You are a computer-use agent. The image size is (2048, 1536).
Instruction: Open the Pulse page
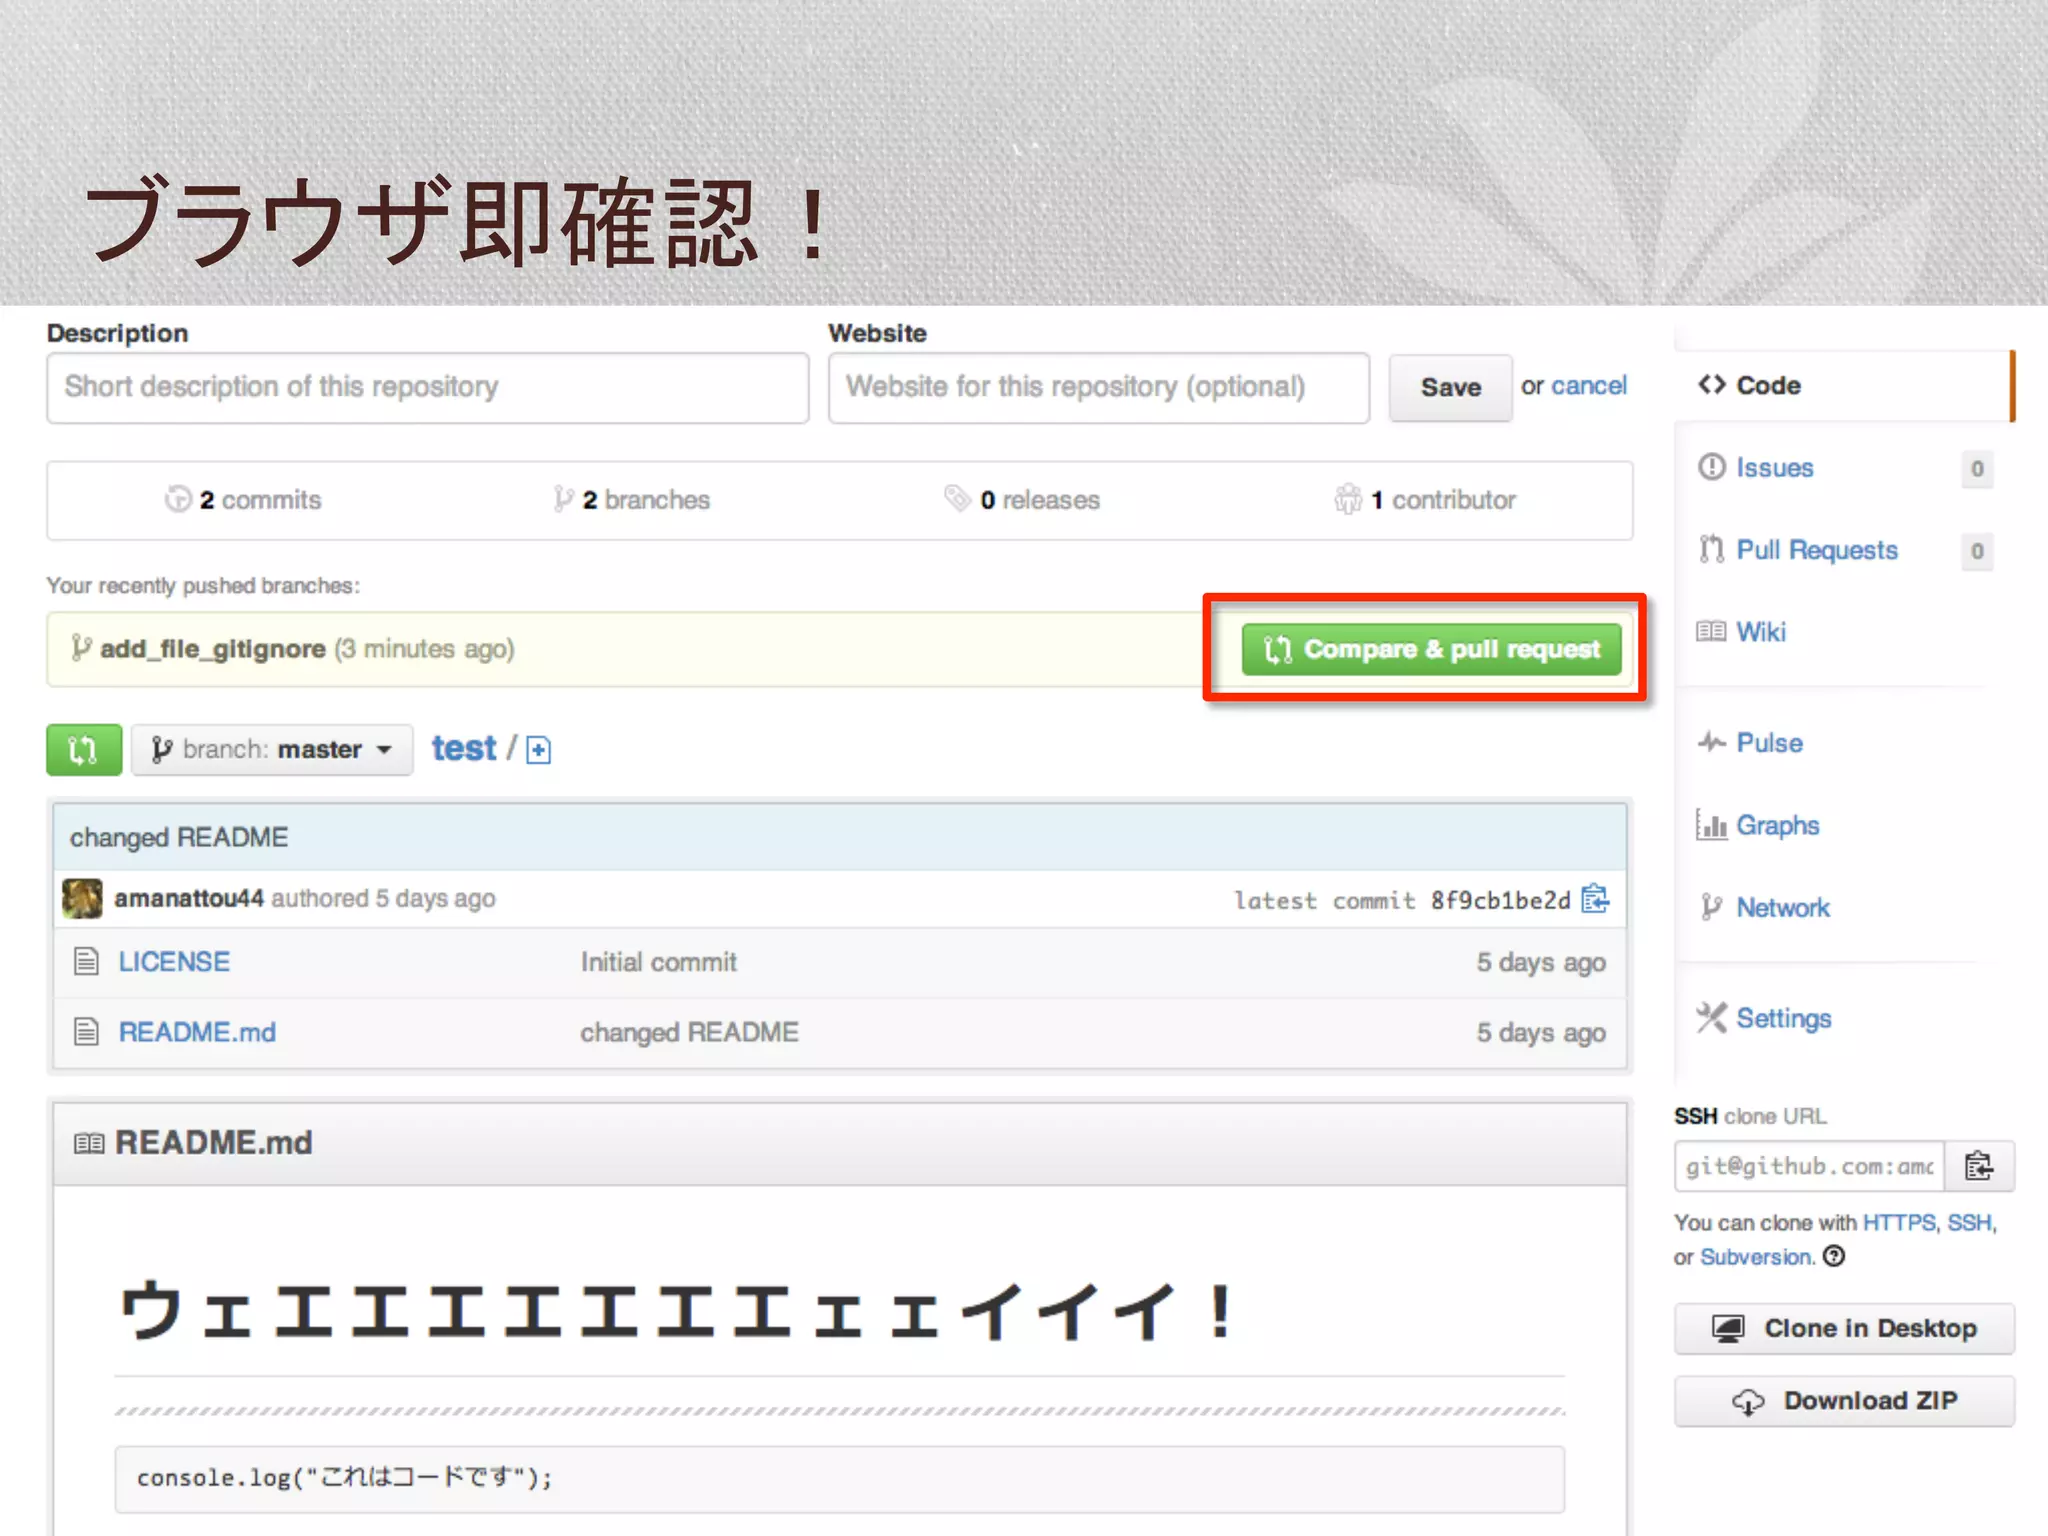pos(1768,743)
